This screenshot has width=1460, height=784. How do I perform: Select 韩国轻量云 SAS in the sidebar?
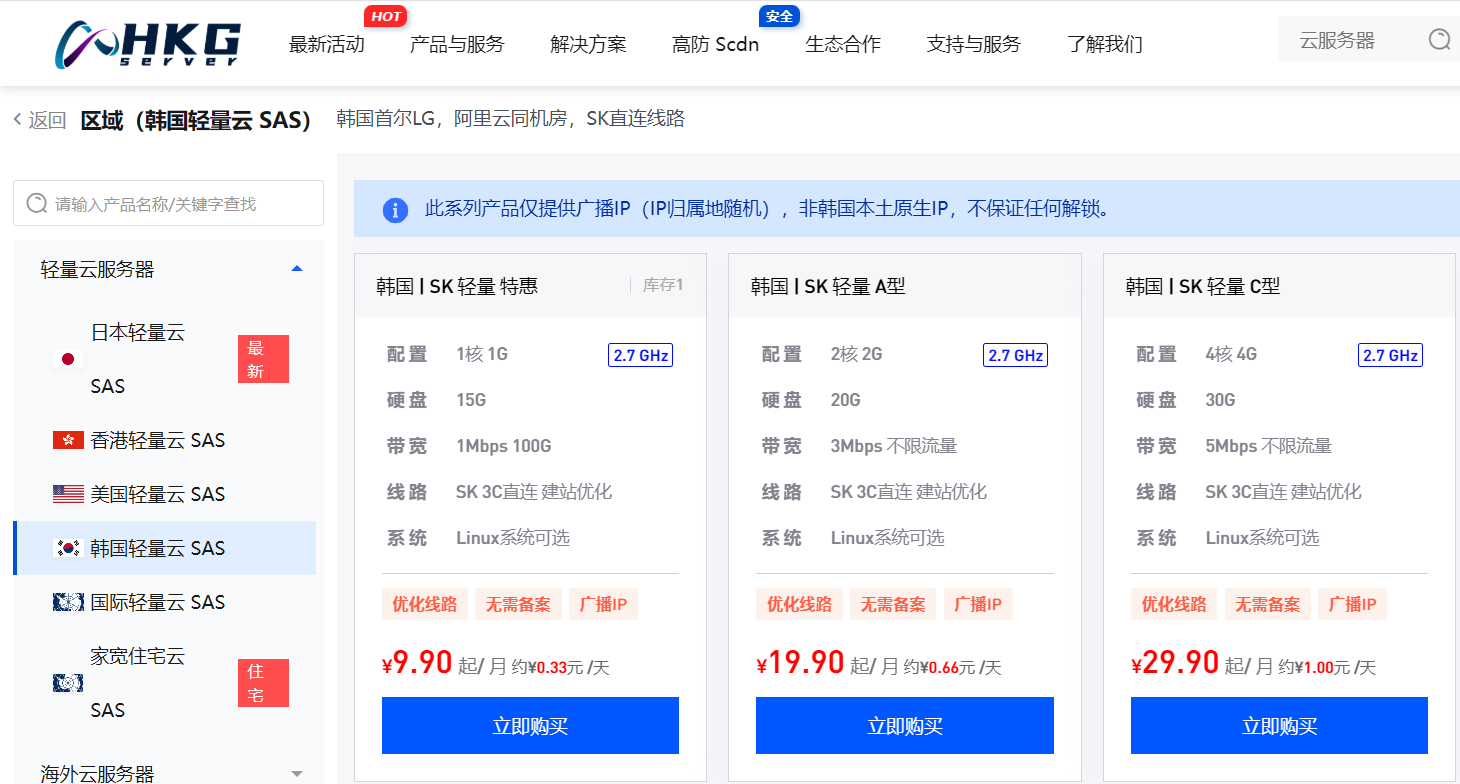165,548
